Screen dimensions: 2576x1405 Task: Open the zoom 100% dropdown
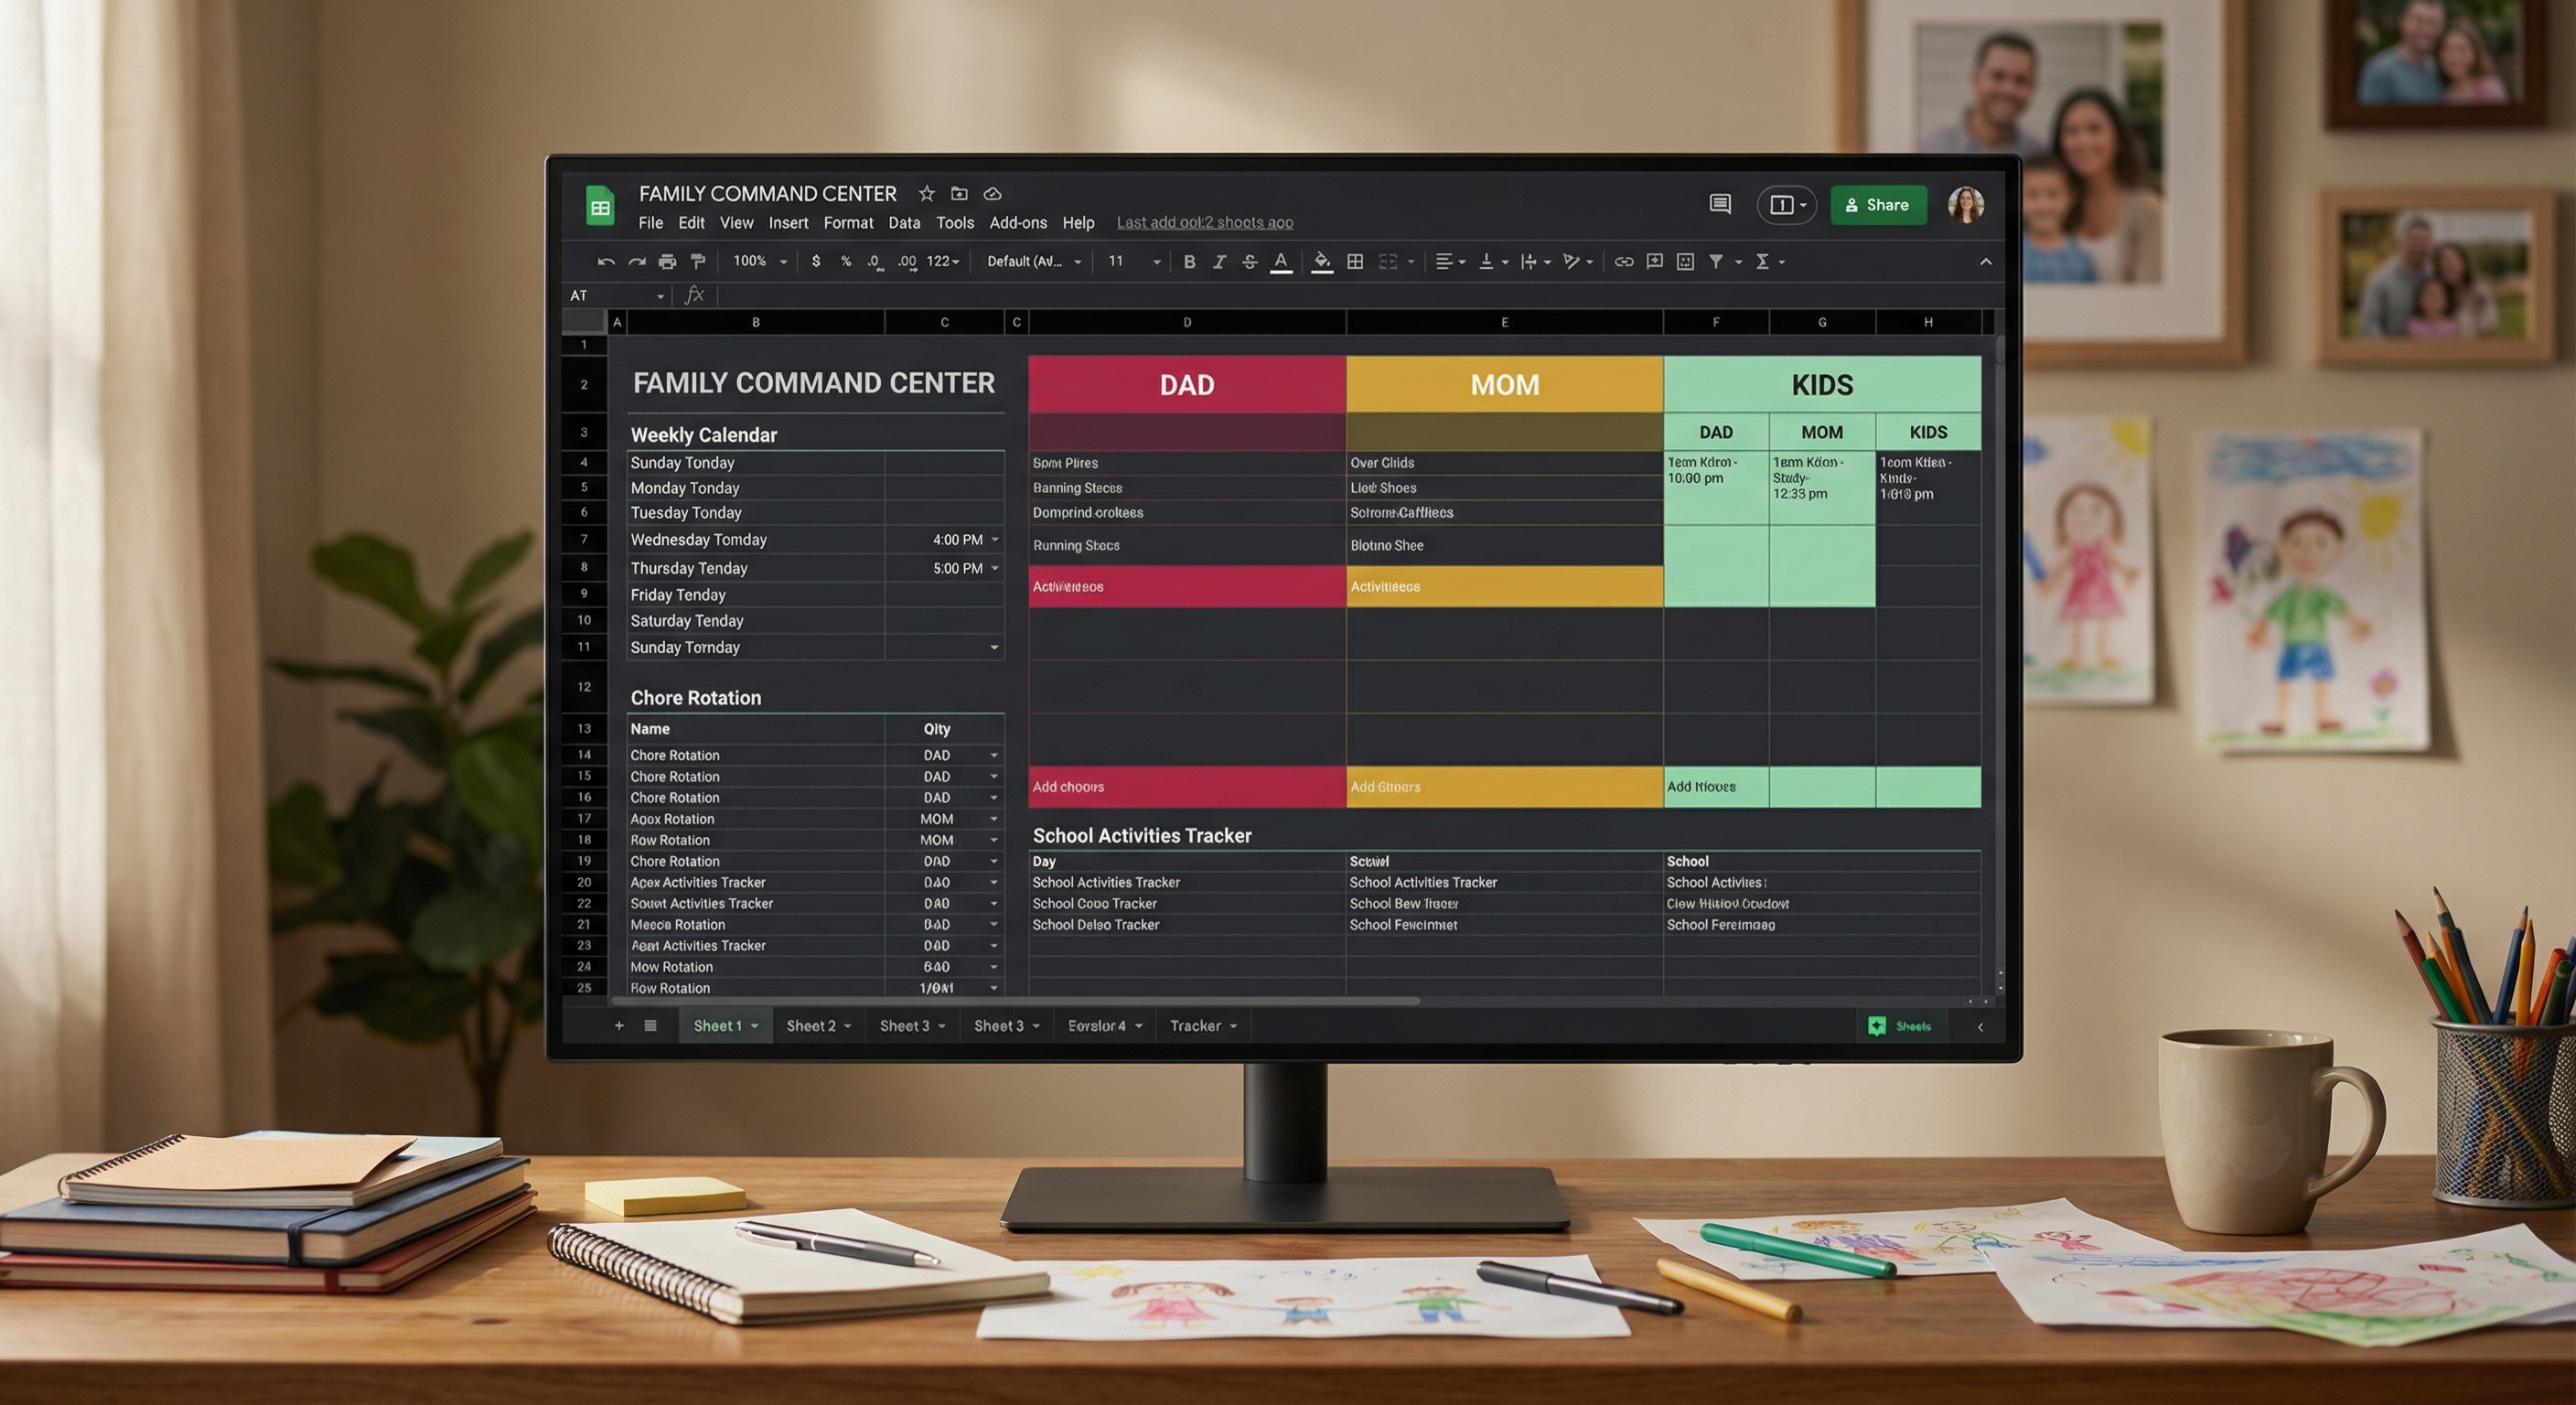click(760, 262)
